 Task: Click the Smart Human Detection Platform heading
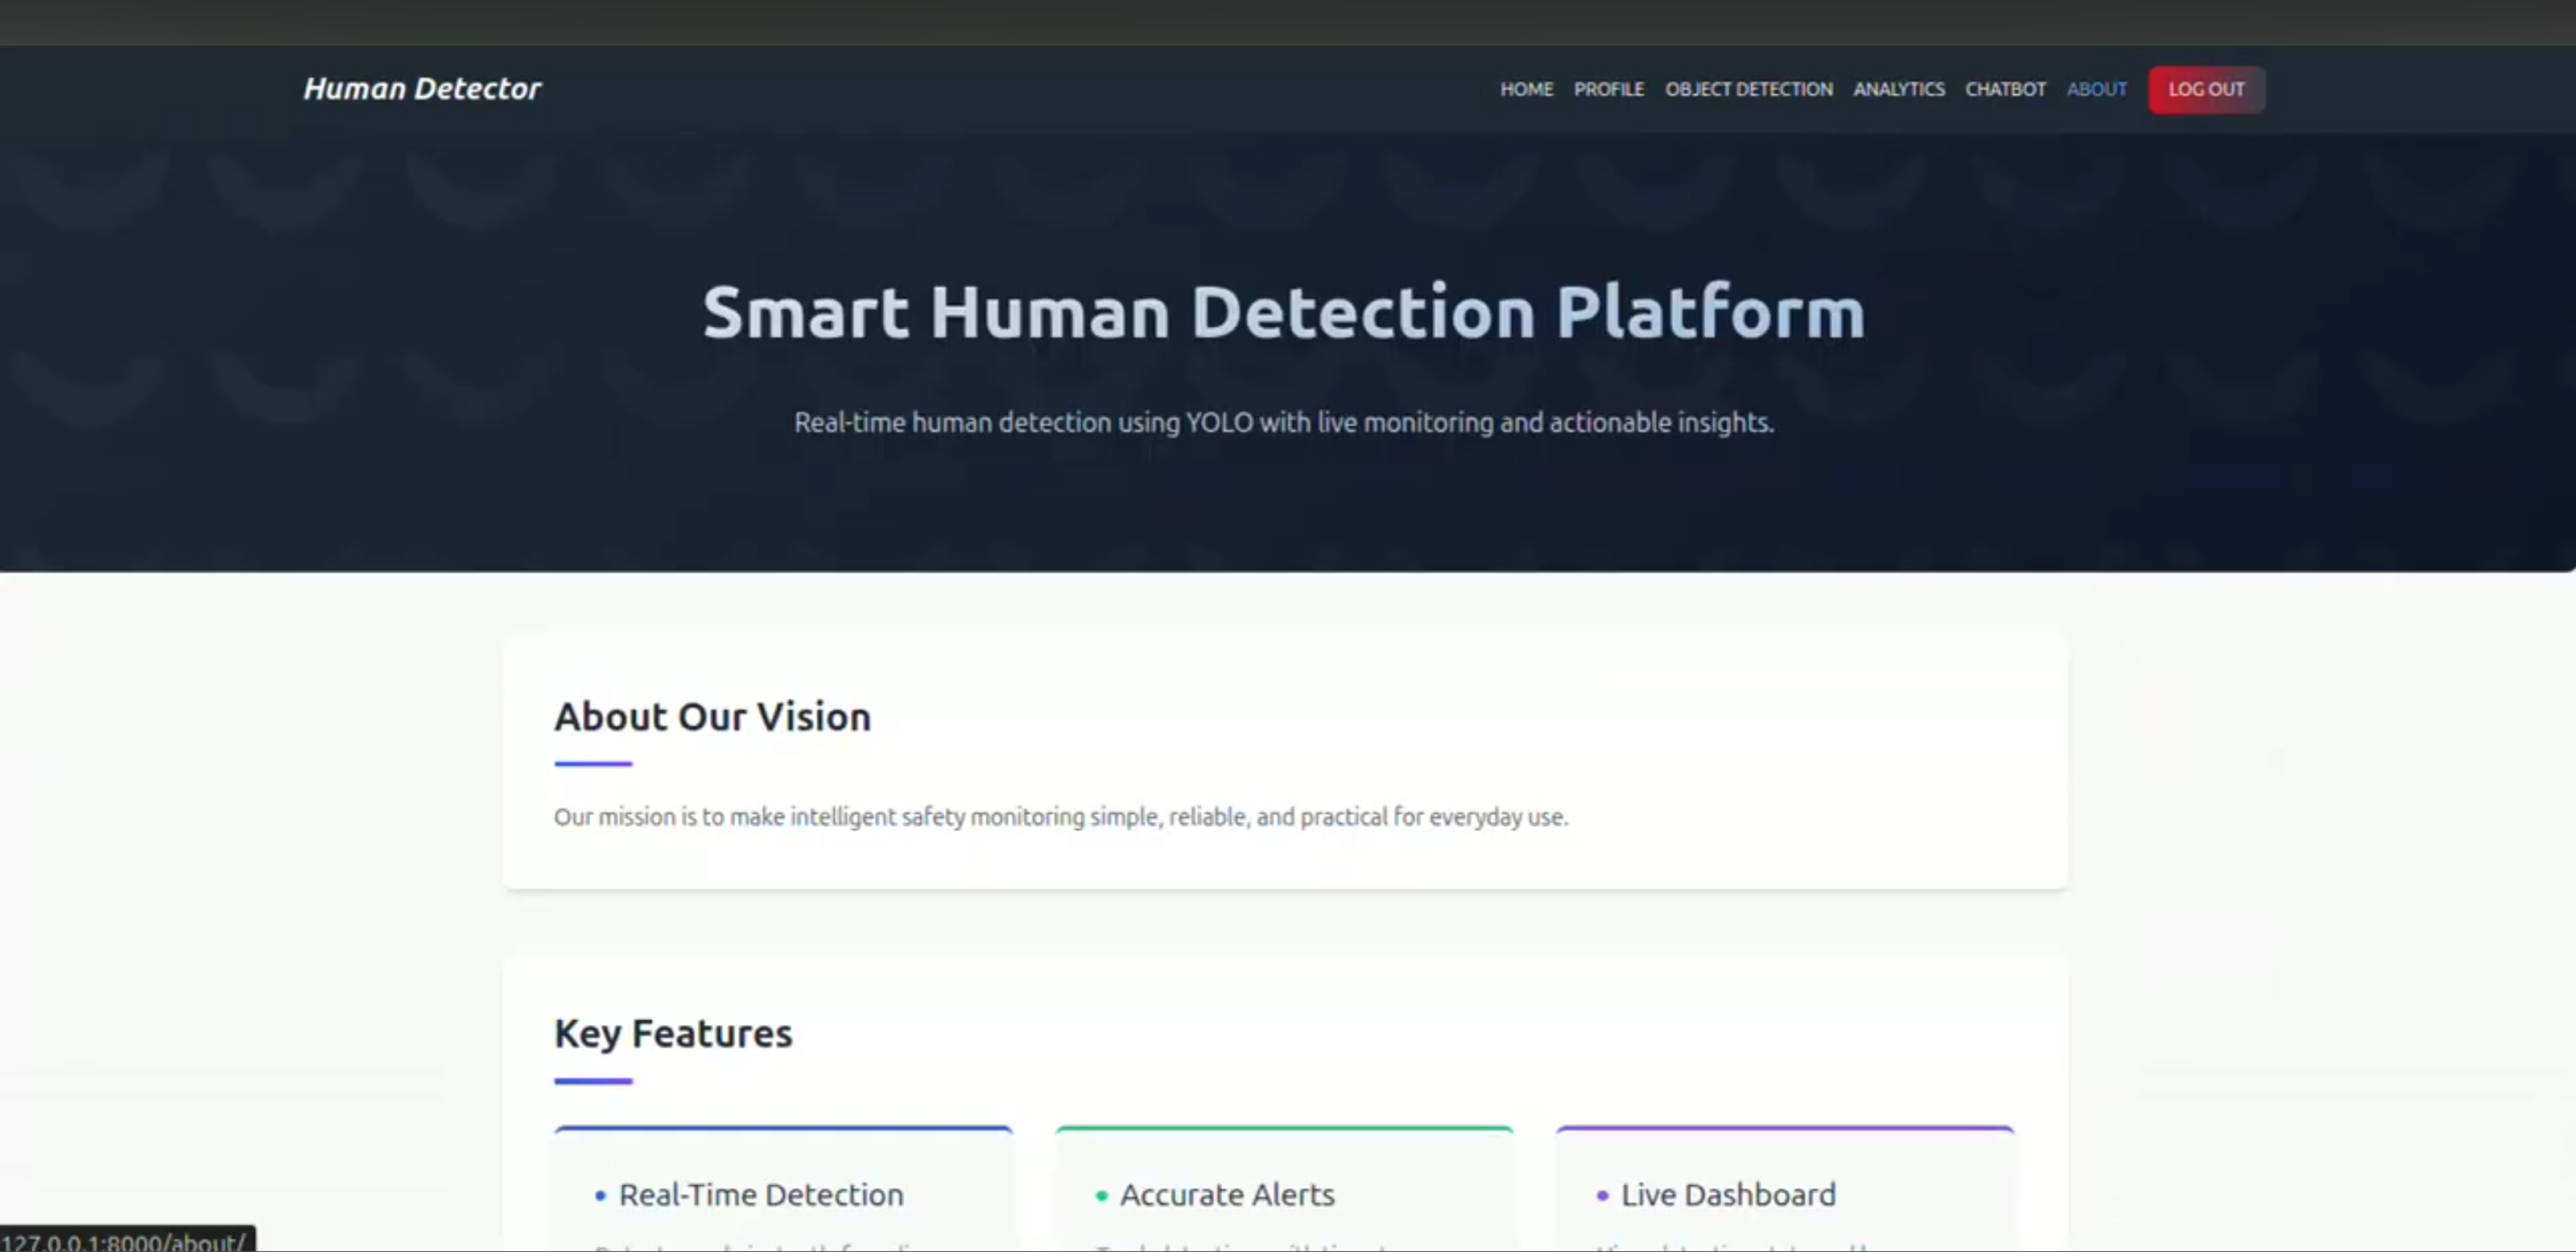1284,312
